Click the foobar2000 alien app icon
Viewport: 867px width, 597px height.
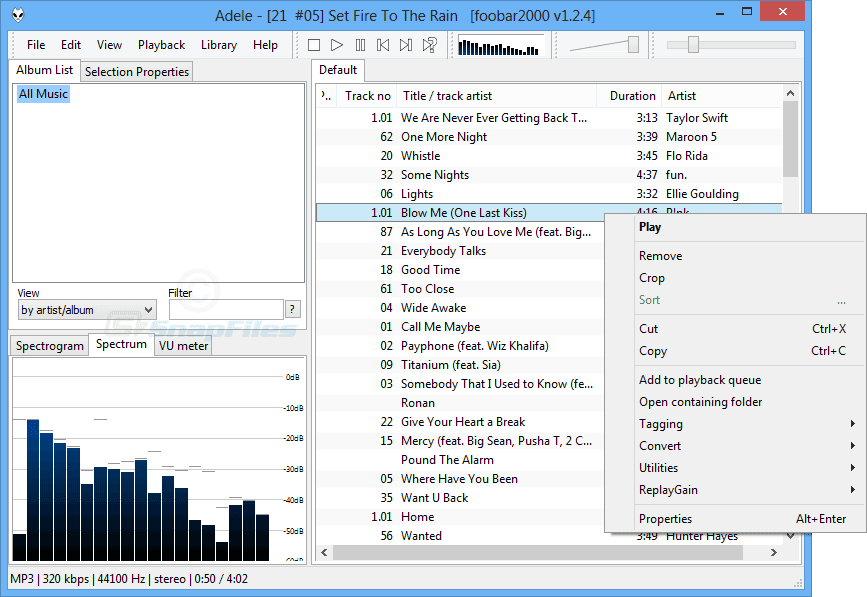(x=18, y=15)
